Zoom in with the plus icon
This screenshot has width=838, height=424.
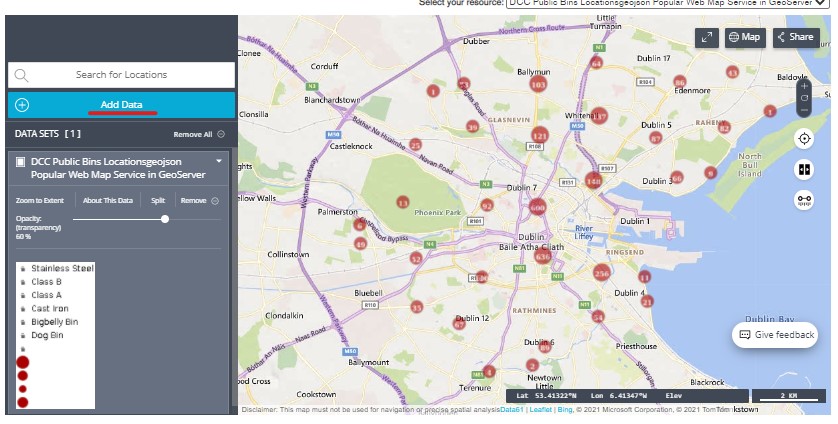pyautogui.click(x=804, y=87)
